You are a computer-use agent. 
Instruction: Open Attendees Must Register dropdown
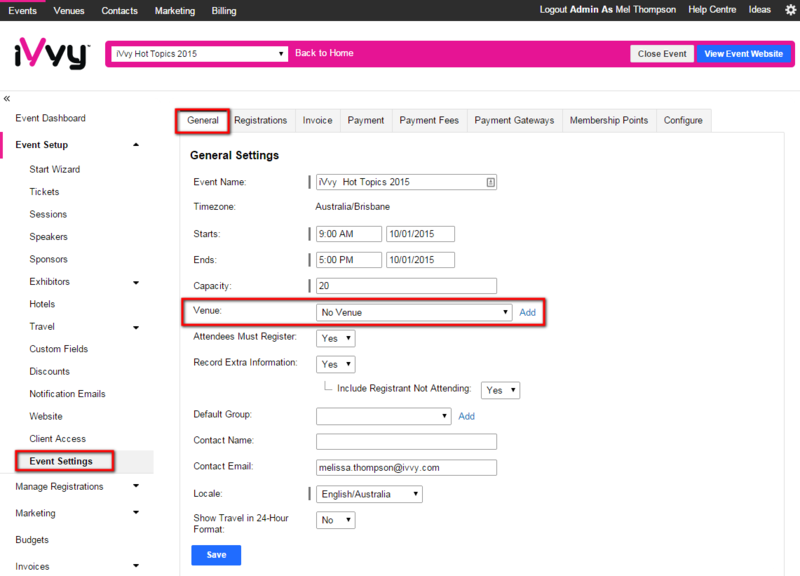coord(335,338)
